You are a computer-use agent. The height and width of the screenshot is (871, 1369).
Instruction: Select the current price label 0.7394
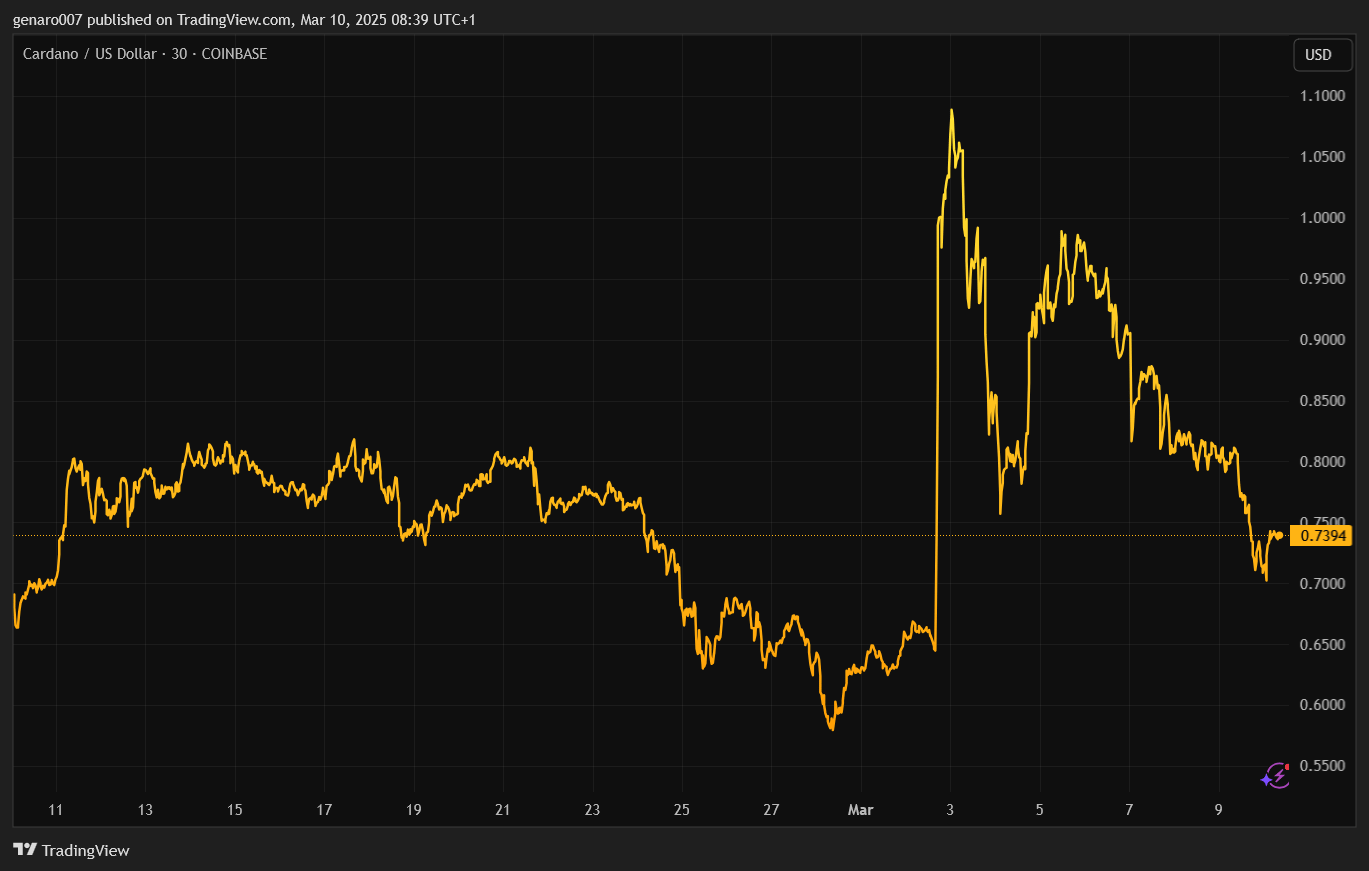[x=1322, y=536]
